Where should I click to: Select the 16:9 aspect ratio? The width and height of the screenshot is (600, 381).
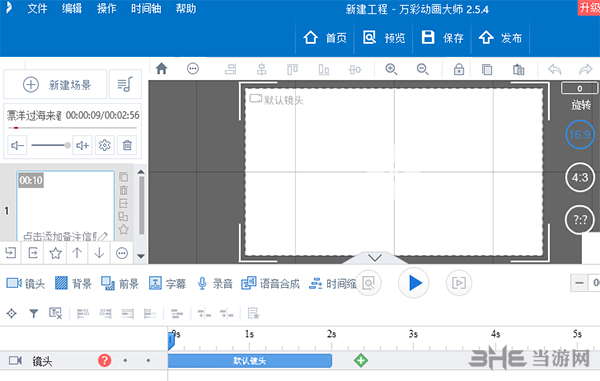coord(580,134)
